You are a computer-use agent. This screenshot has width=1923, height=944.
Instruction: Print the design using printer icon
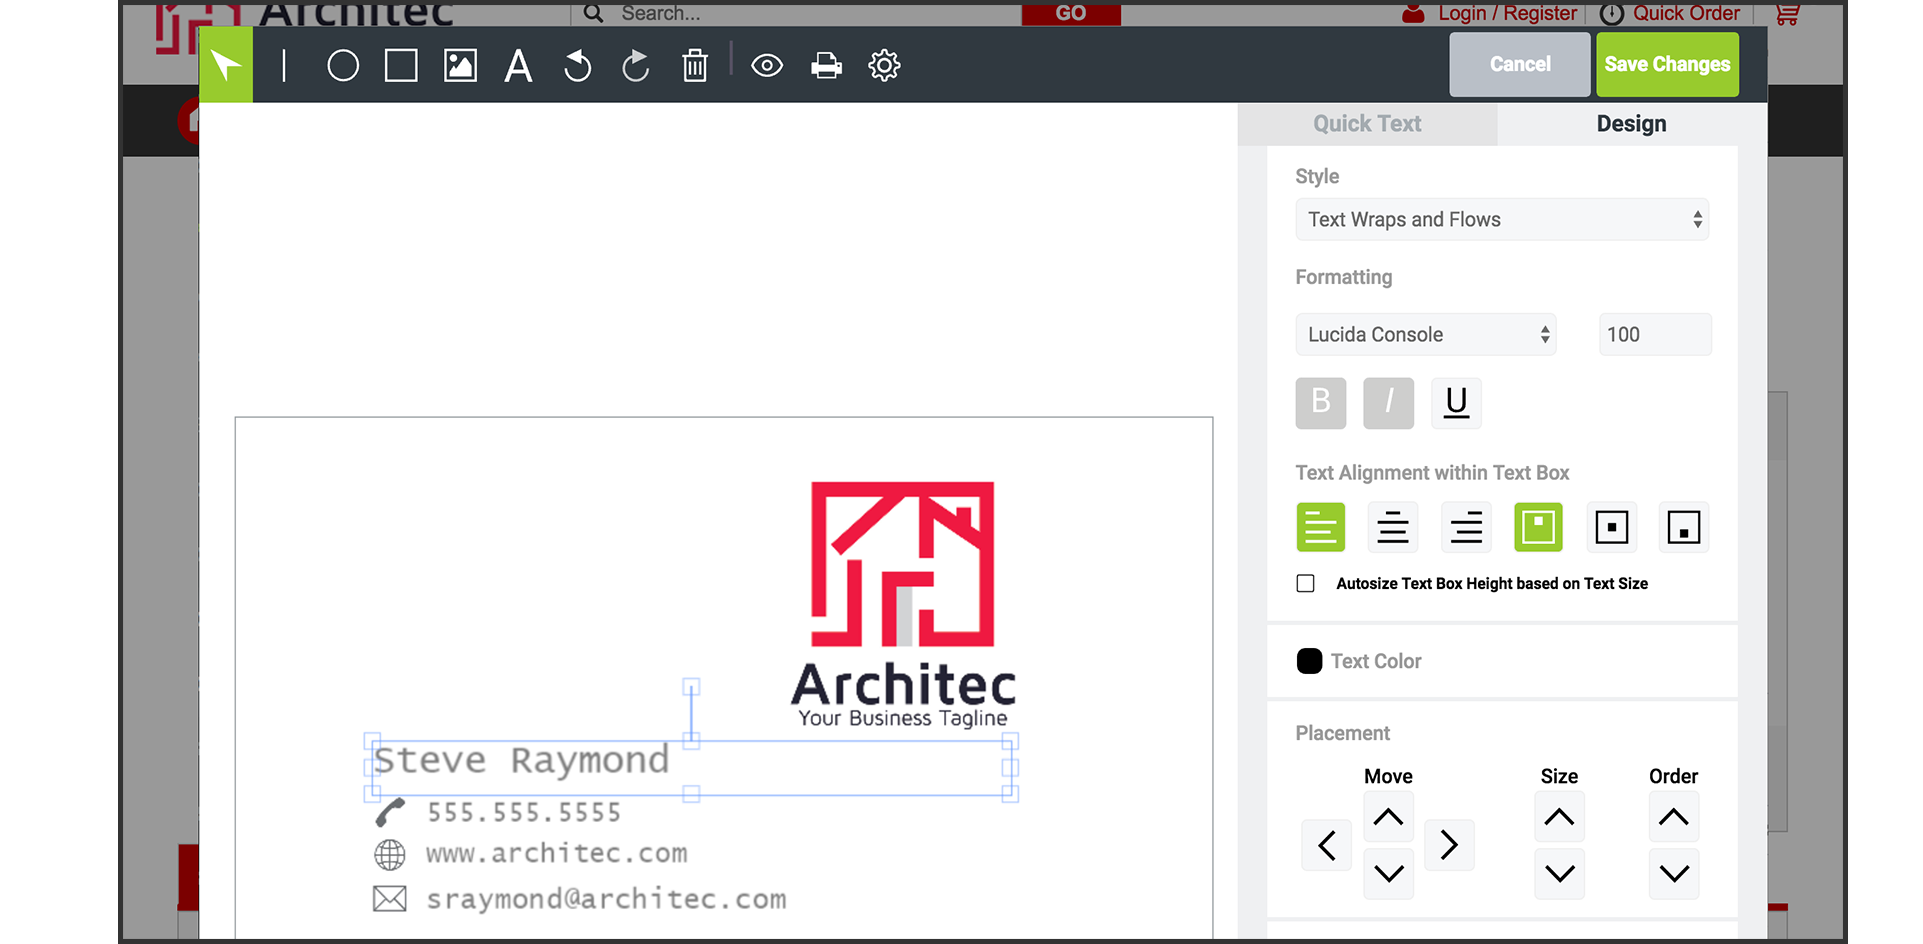click(x=826, y=66)
